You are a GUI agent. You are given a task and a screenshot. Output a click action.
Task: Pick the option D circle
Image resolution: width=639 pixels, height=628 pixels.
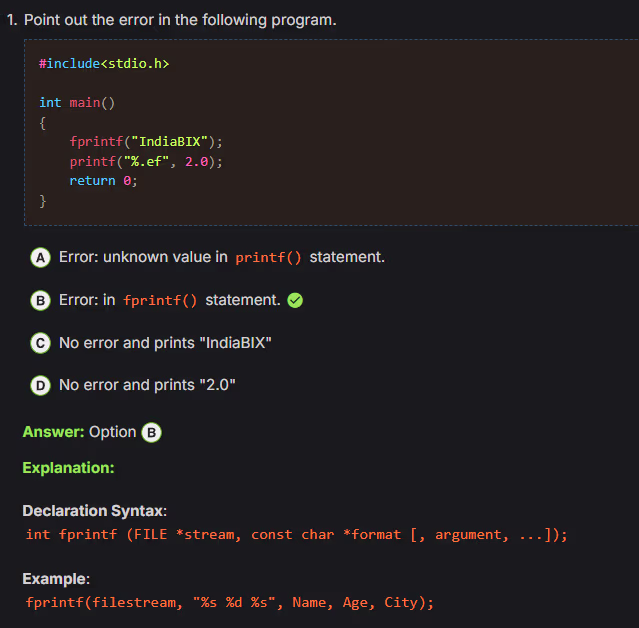coord(41,385)
